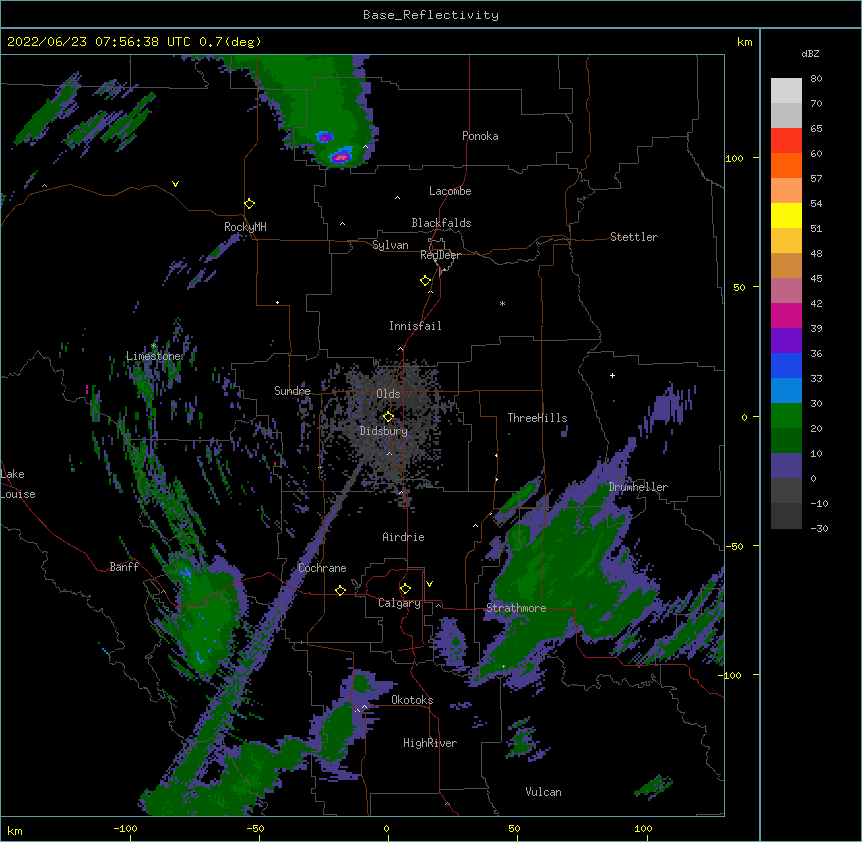
Task: Click the Base_Reflectivity title
Action: [431, 15]
